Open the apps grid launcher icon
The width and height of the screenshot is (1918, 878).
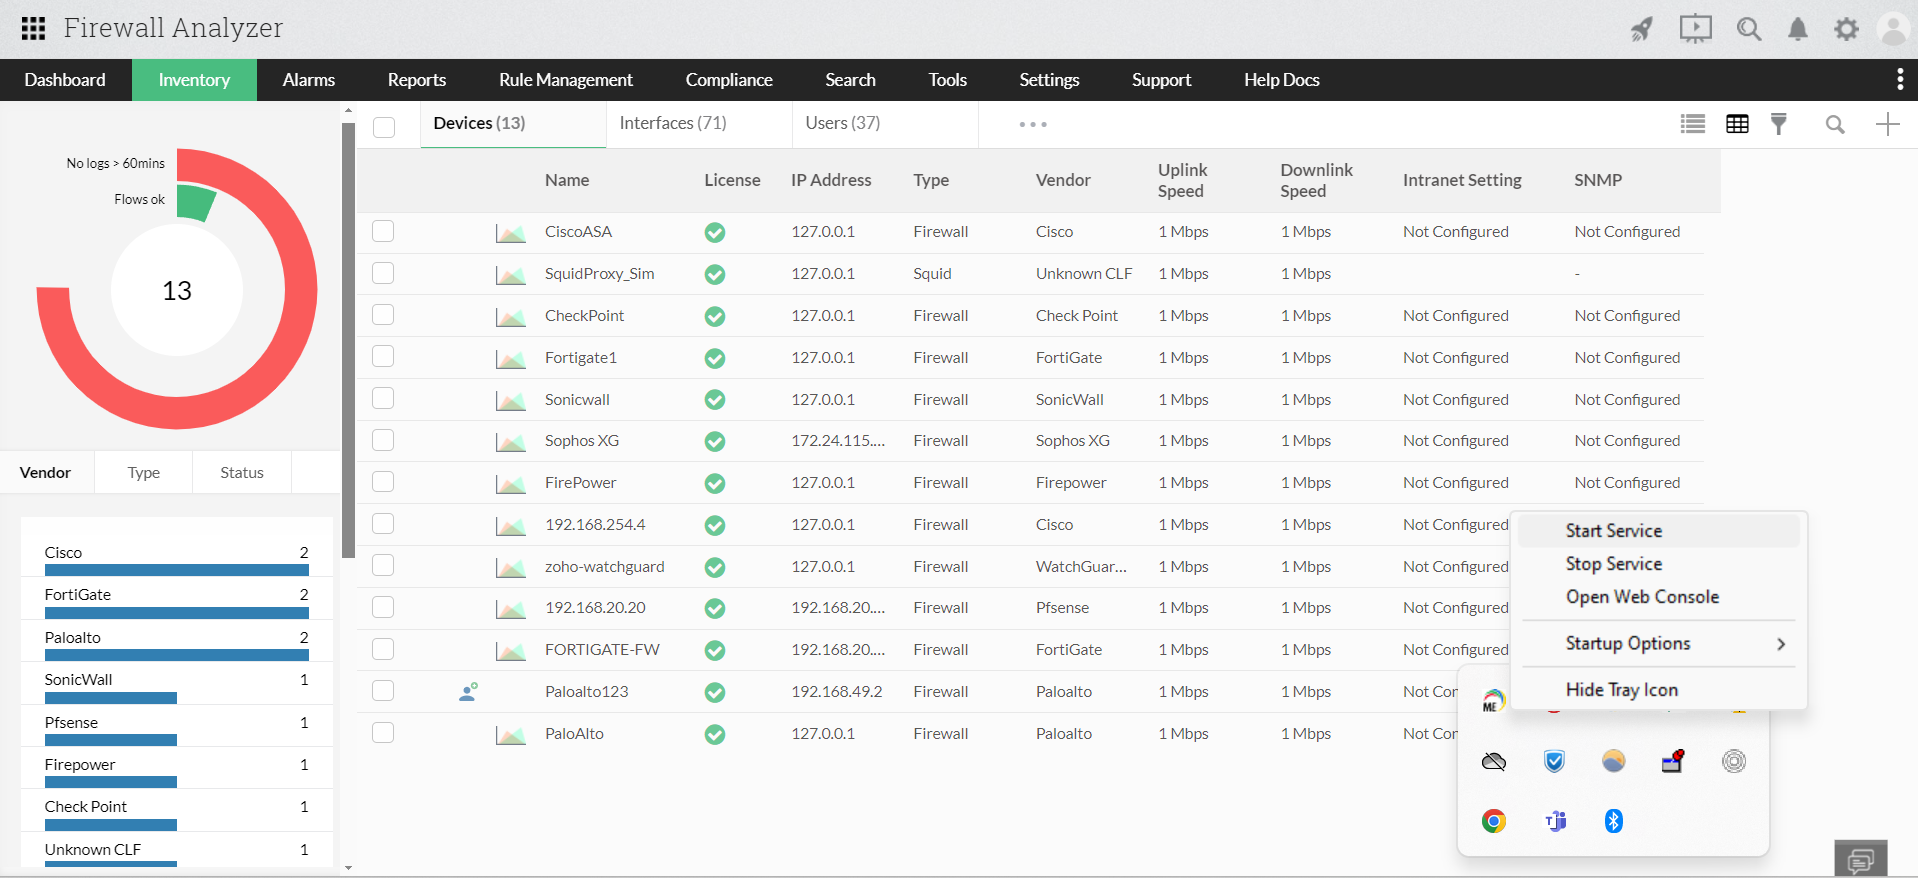click(33, 28)
